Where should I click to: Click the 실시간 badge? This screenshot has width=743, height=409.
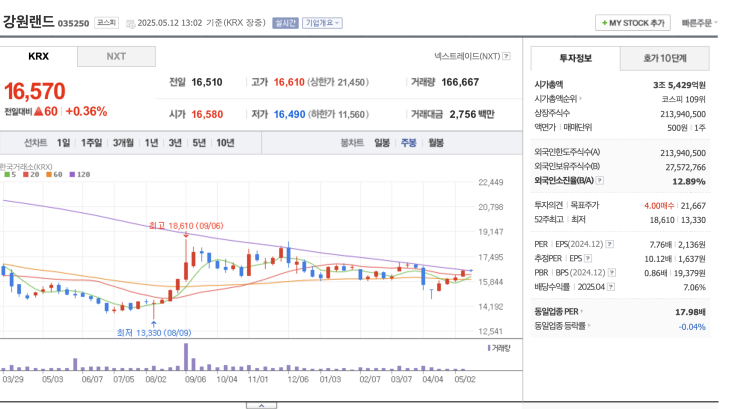[285, 23]
